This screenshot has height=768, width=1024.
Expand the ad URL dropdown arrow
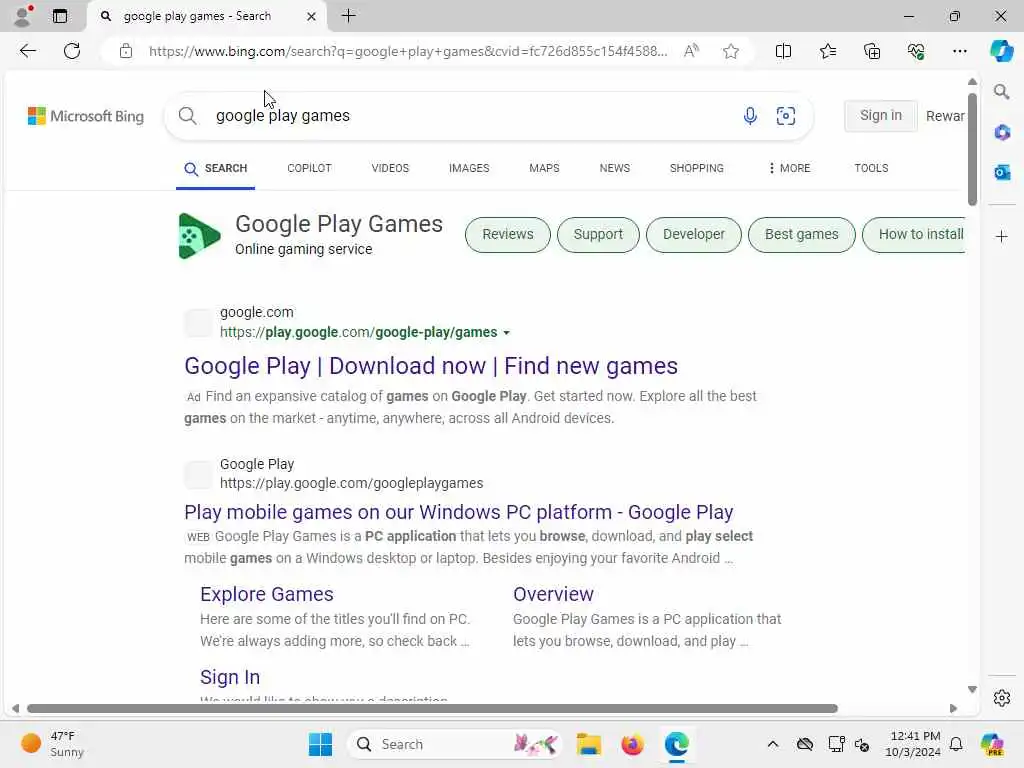506,333
